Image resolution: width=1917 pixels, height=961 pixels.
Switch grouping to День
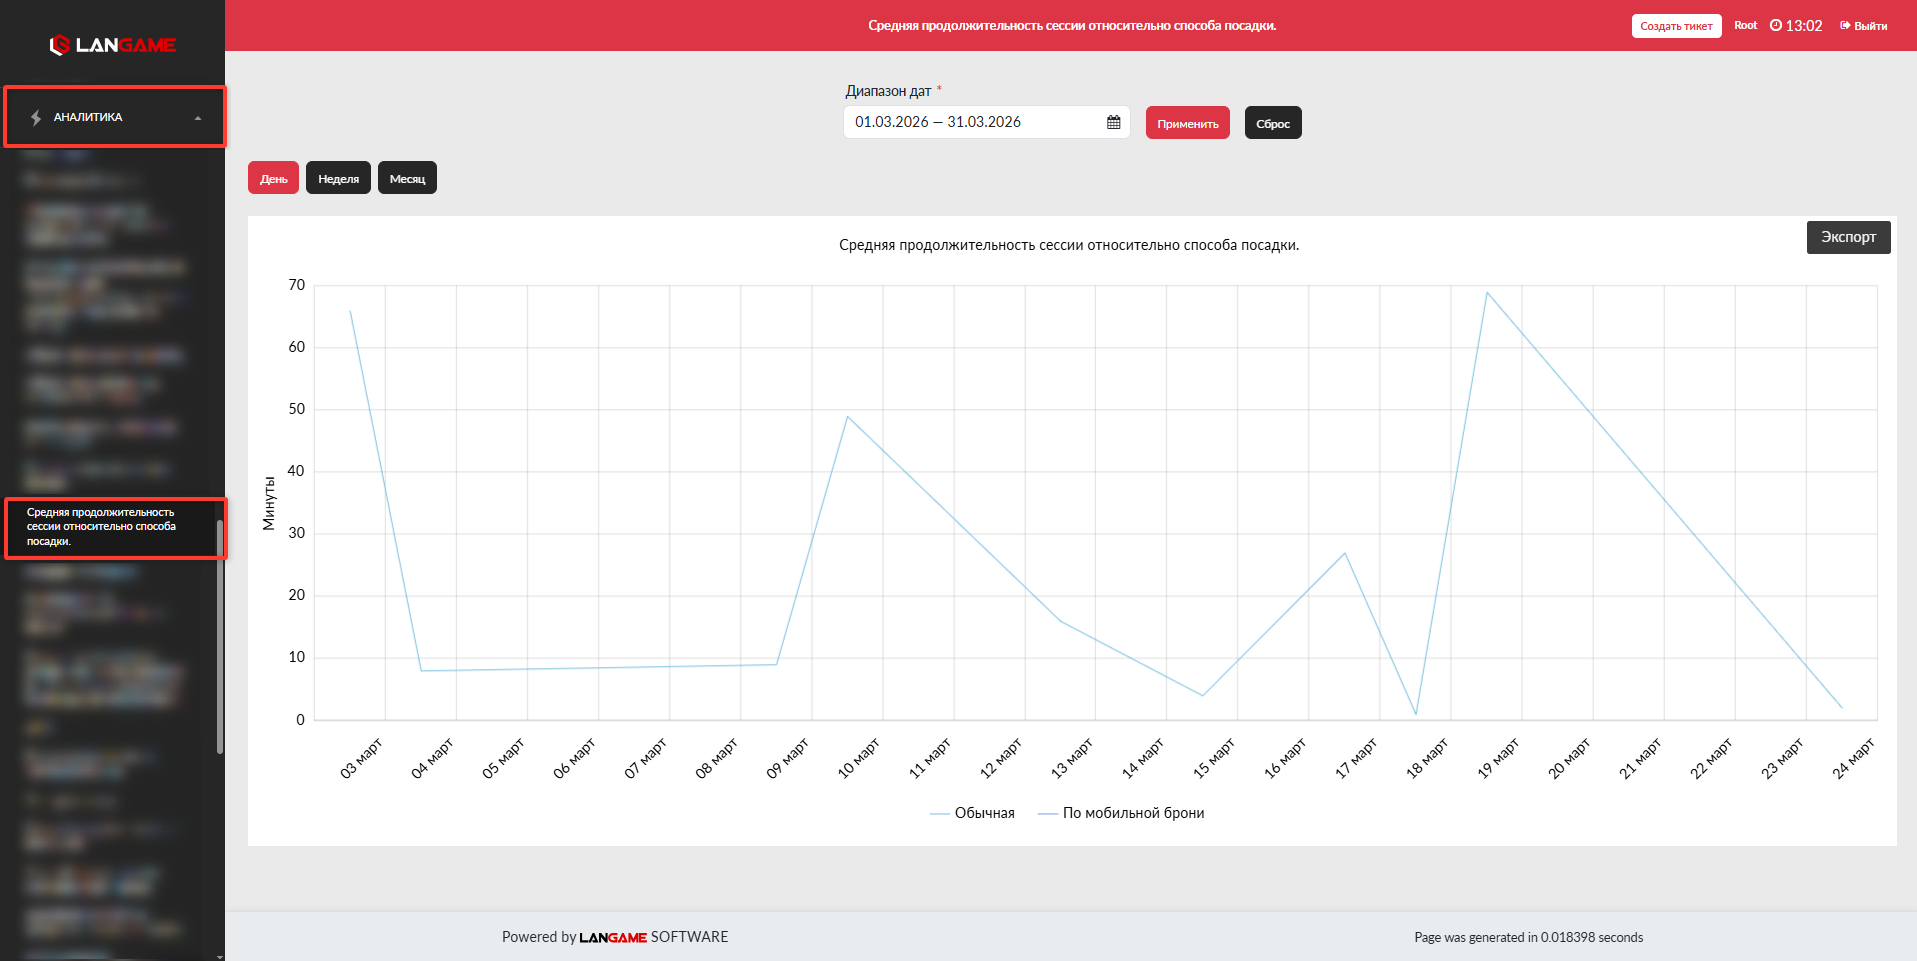[273, 178]
